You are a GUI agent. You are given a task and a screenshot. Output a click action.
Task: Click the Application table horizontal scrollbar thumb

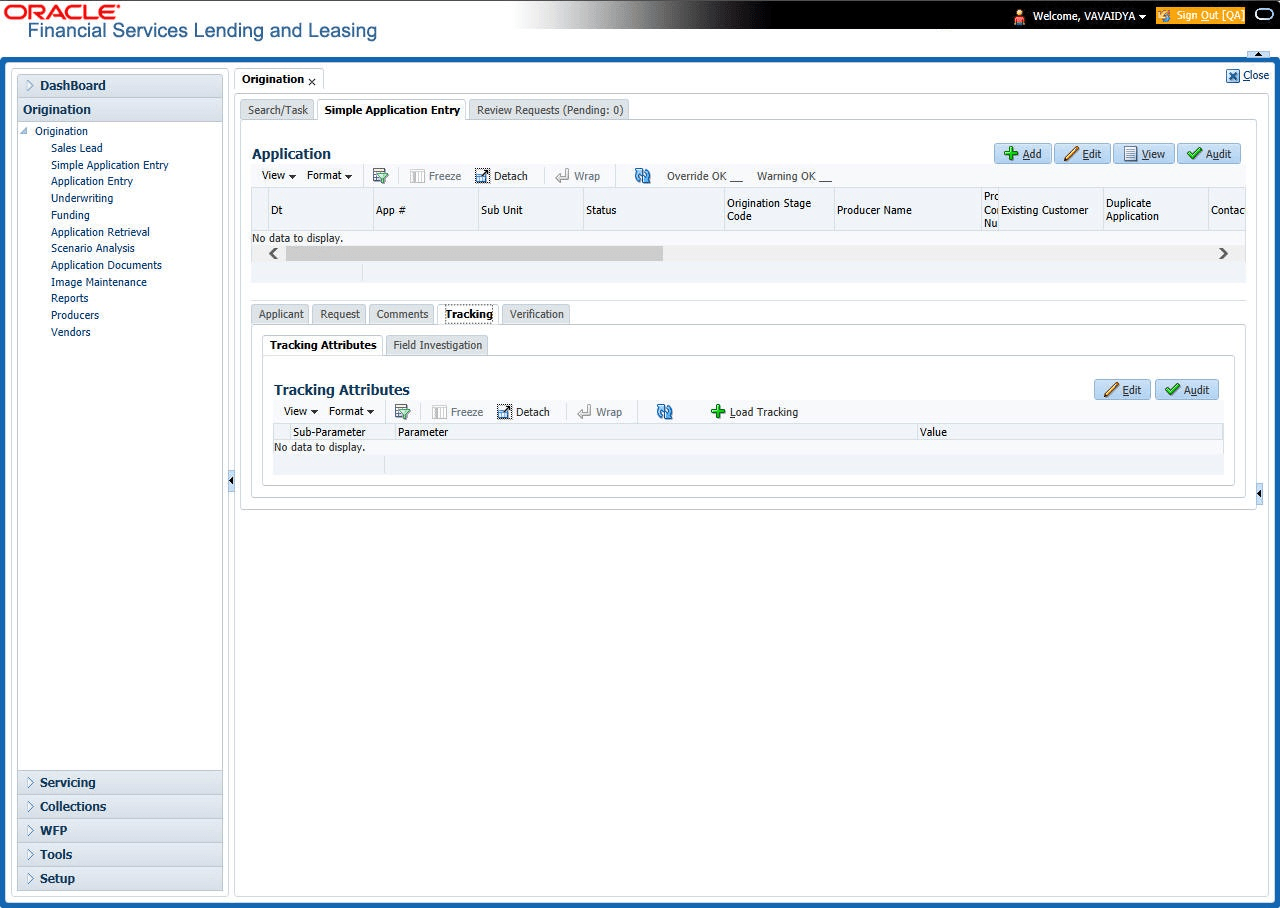[x=474, y=254]
